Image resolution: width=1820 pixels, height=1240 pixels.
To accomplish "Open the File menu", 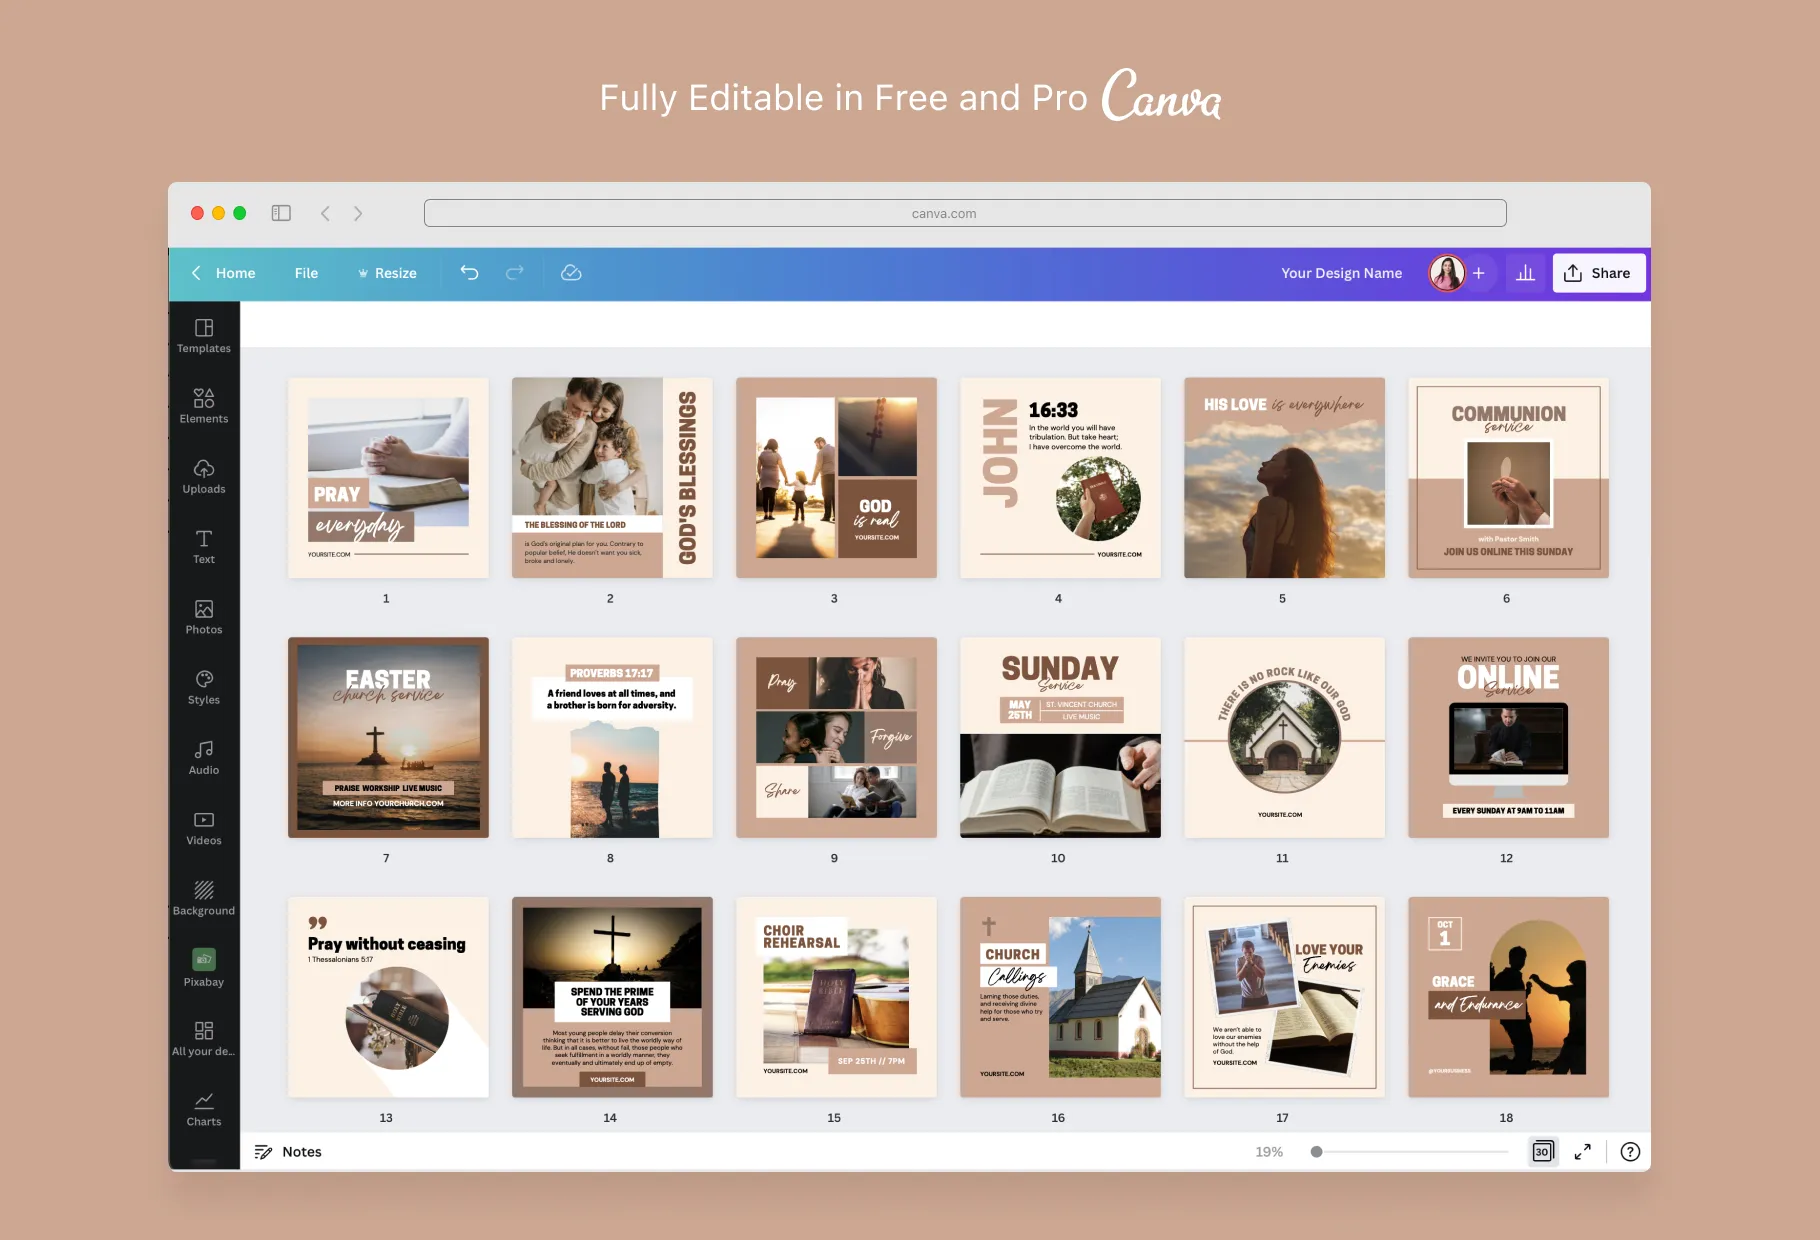I will pyautogui.click(x=306, y=273).
